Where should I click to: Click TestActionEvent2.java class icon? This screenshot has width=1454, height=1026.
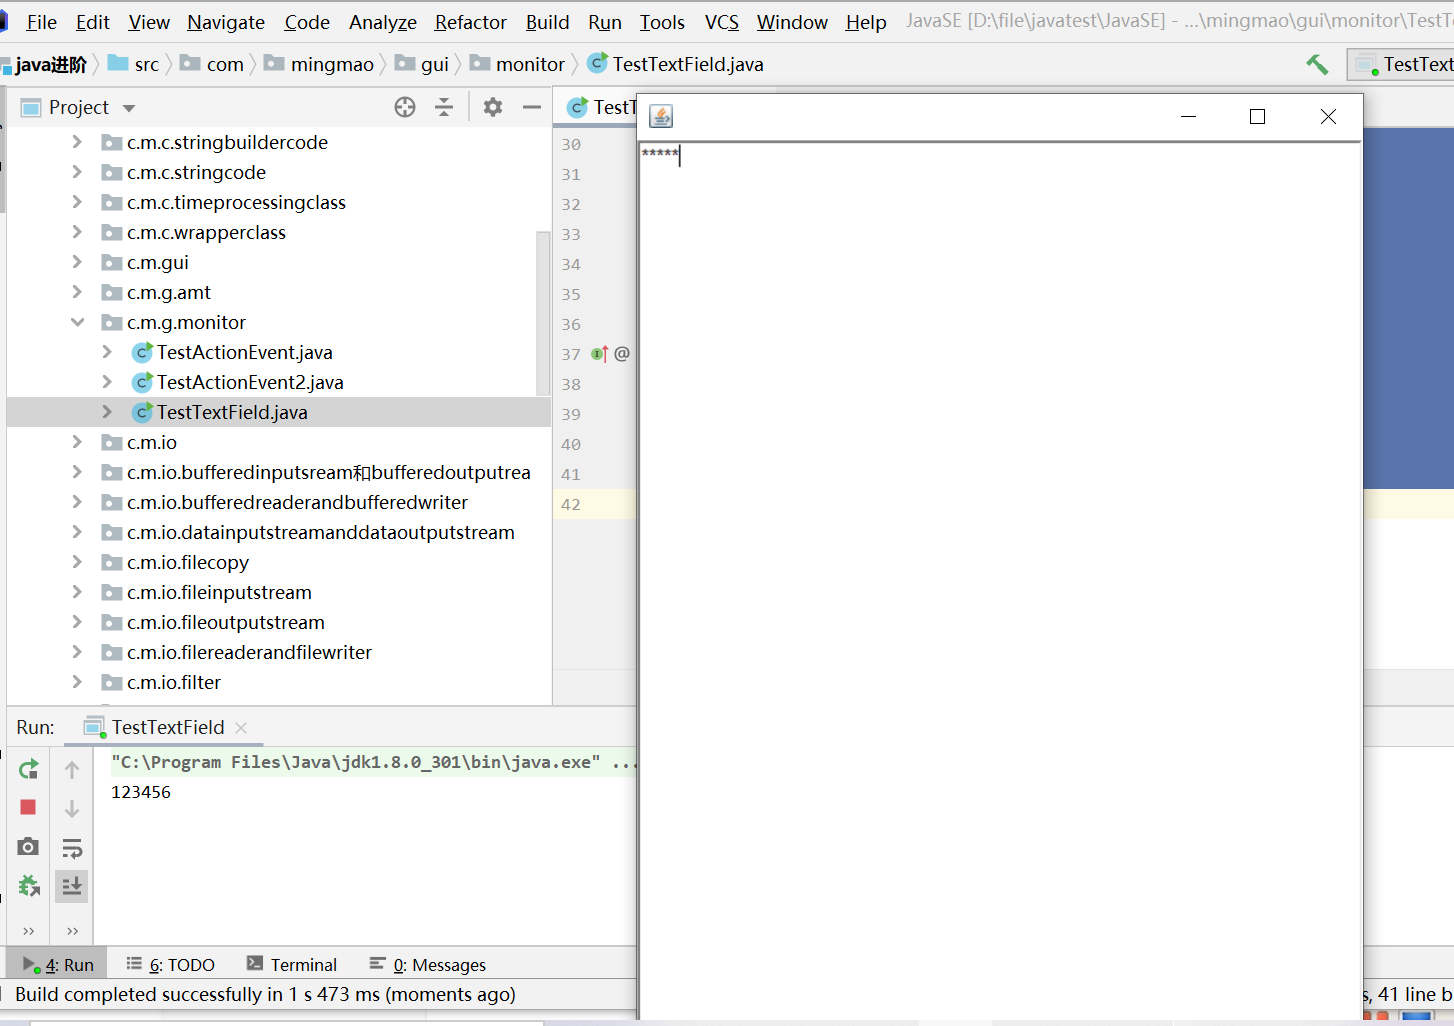pyautogui.click(x=142, y=382)
